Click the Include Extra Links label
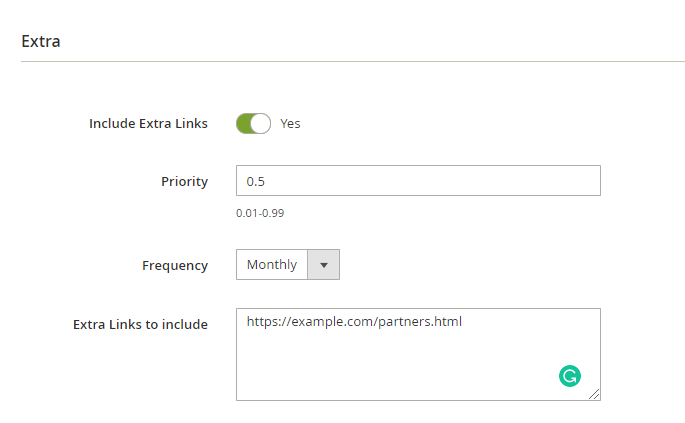685x423 pixels. click(149, 124)
